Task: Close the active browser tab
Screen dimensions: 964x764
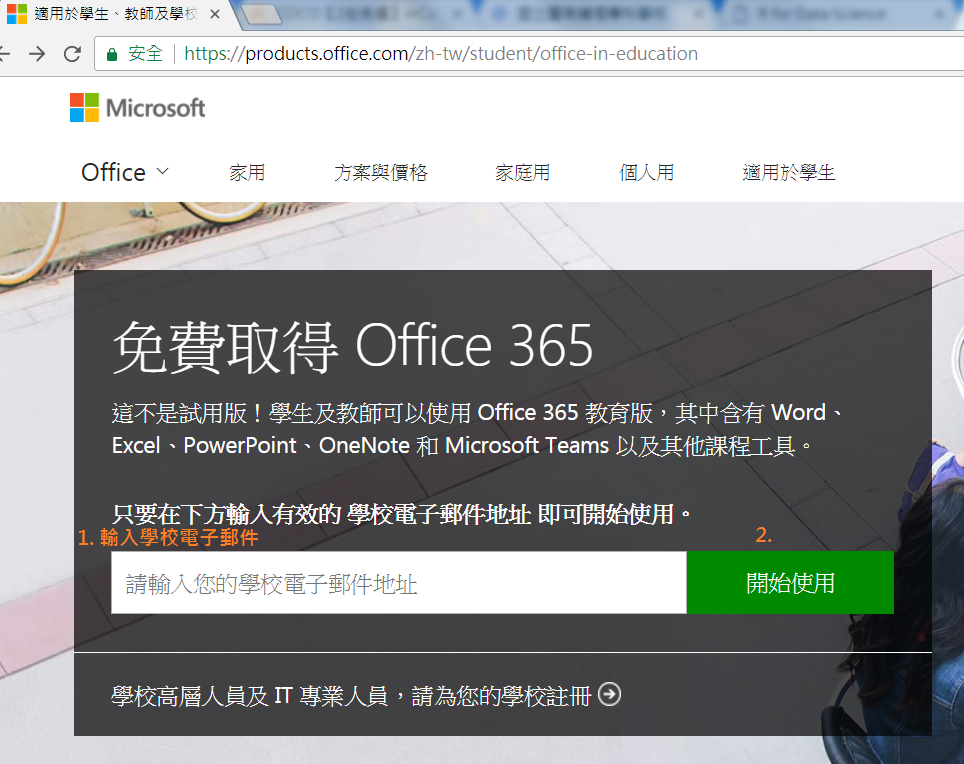Action: (x=215, y=14)
